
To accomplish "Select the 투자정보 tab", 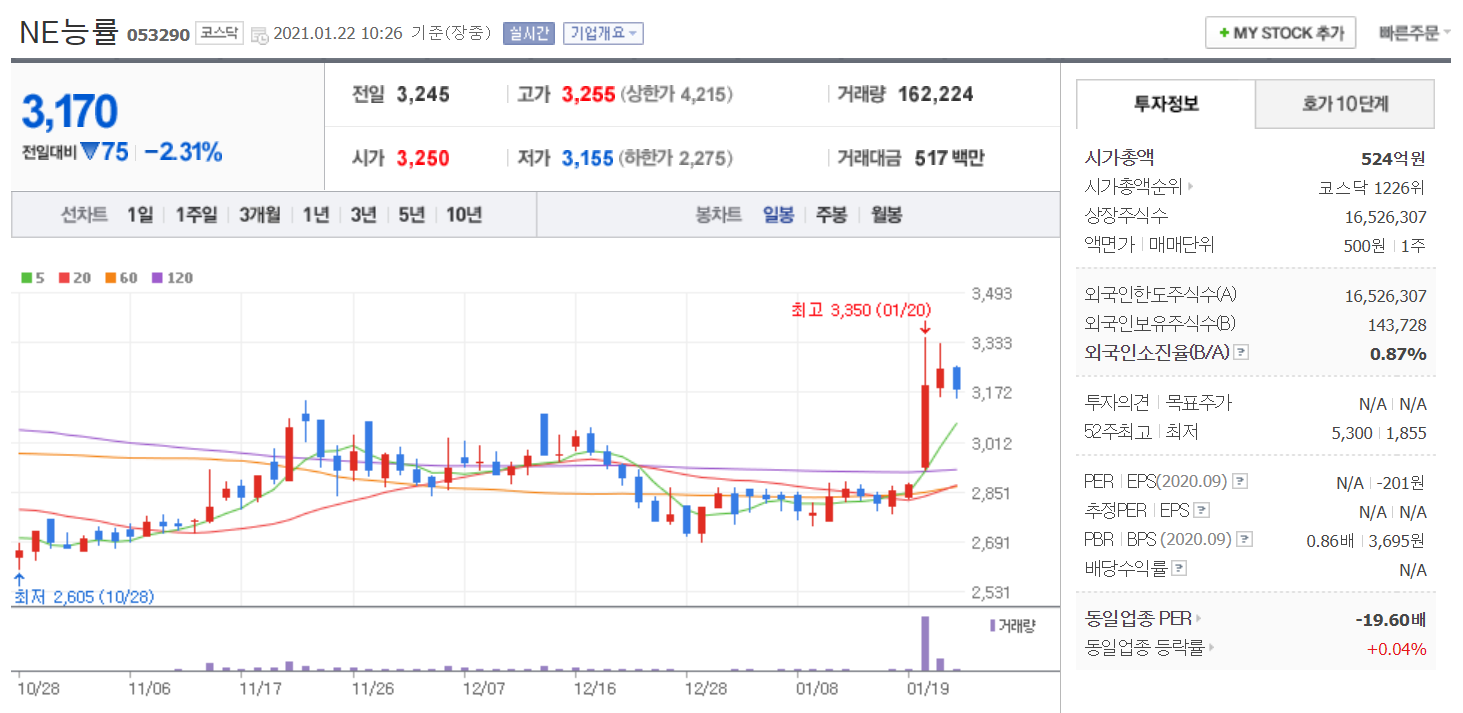I will [1166, 104].
